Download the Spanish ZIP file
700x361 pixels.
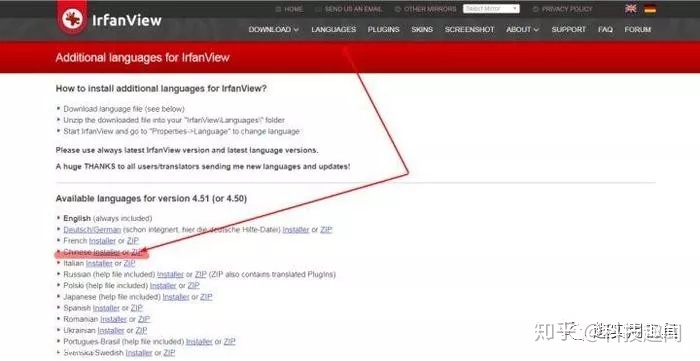click(x=137, y=308)
